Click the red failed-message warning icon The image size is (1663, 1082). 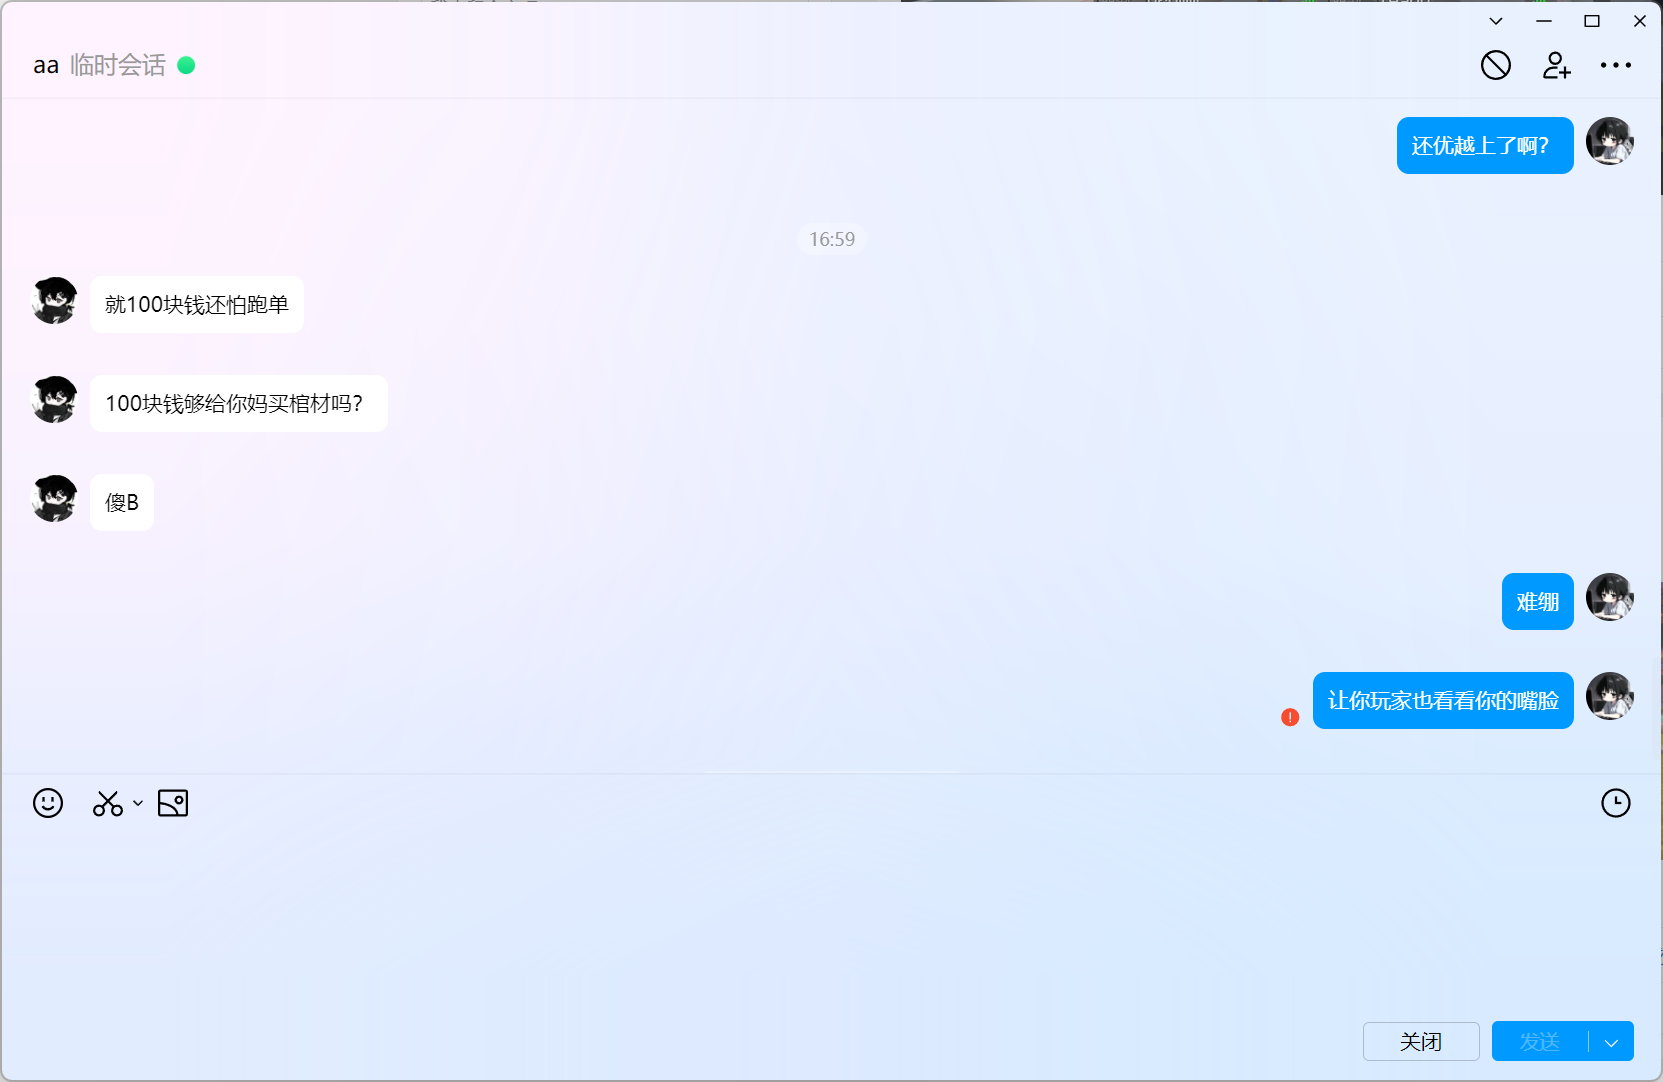tap(1290, 717)
